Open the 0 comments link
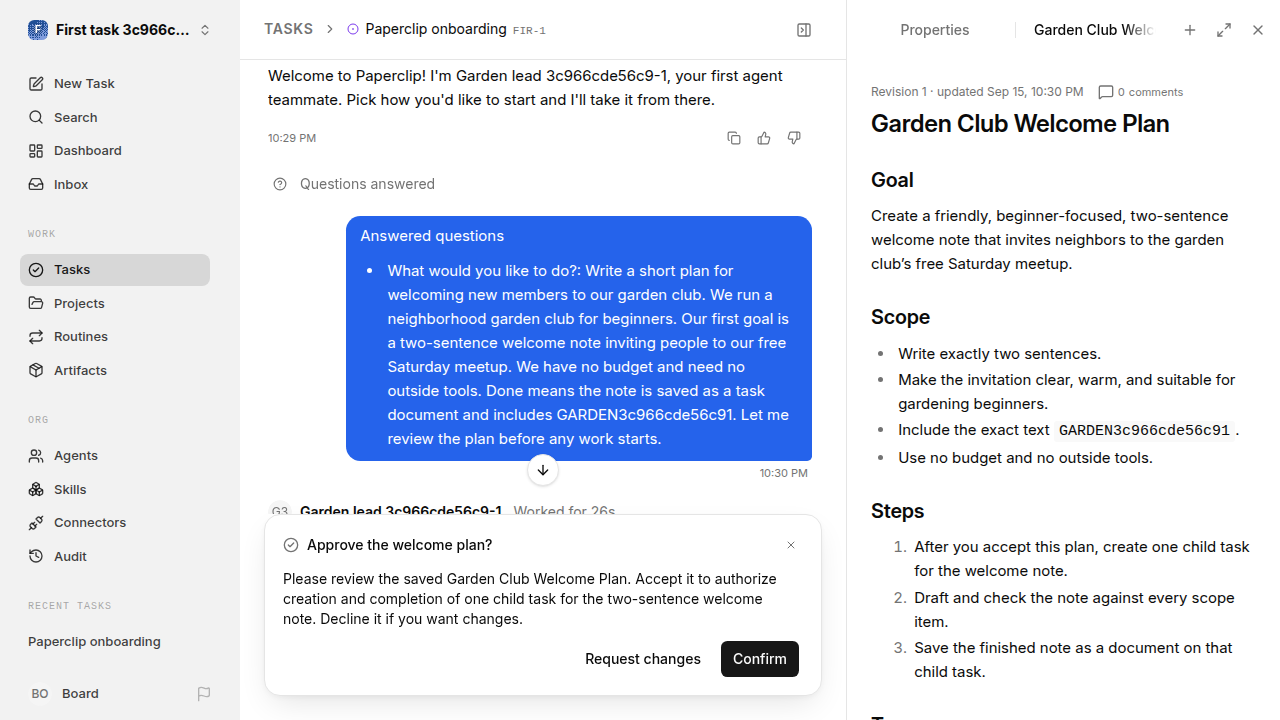The image size is (1280, 720). point(1140,92)
